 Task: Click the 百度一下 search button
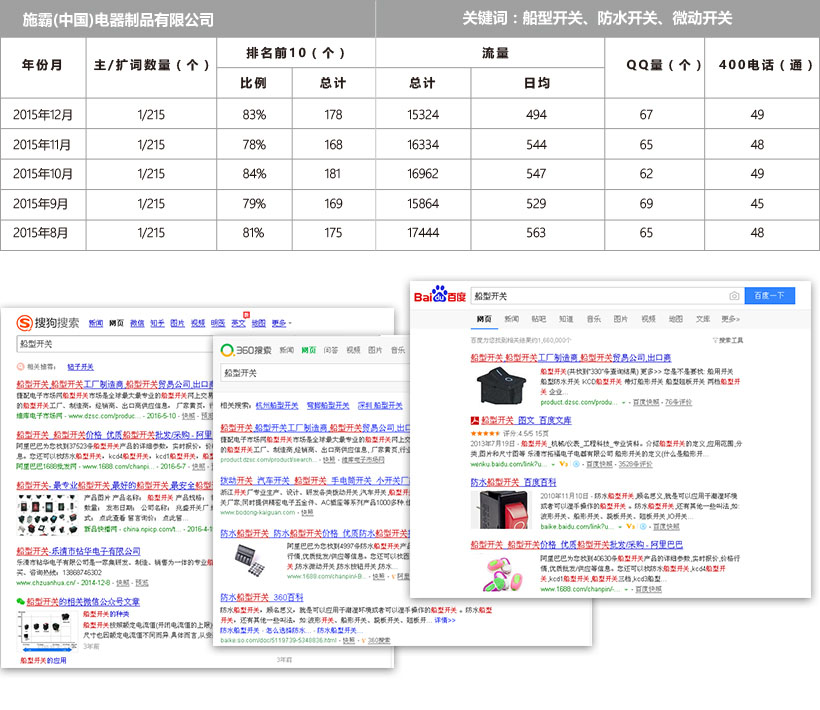[x=769, y=295]
